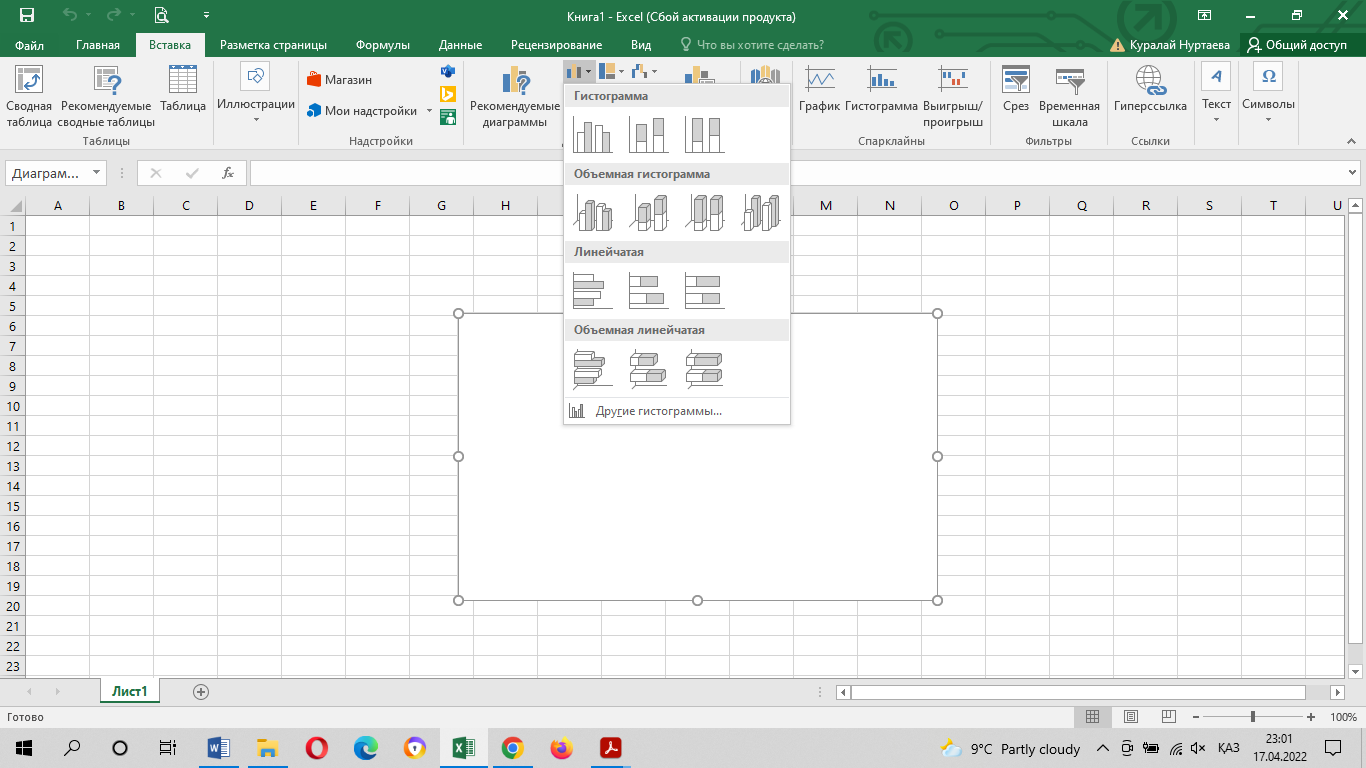Image resolution: width=1366 pixels, height=768 pixels.
Task: Open the Name Box dropdown arrow
Action: [x=97, y=173]
